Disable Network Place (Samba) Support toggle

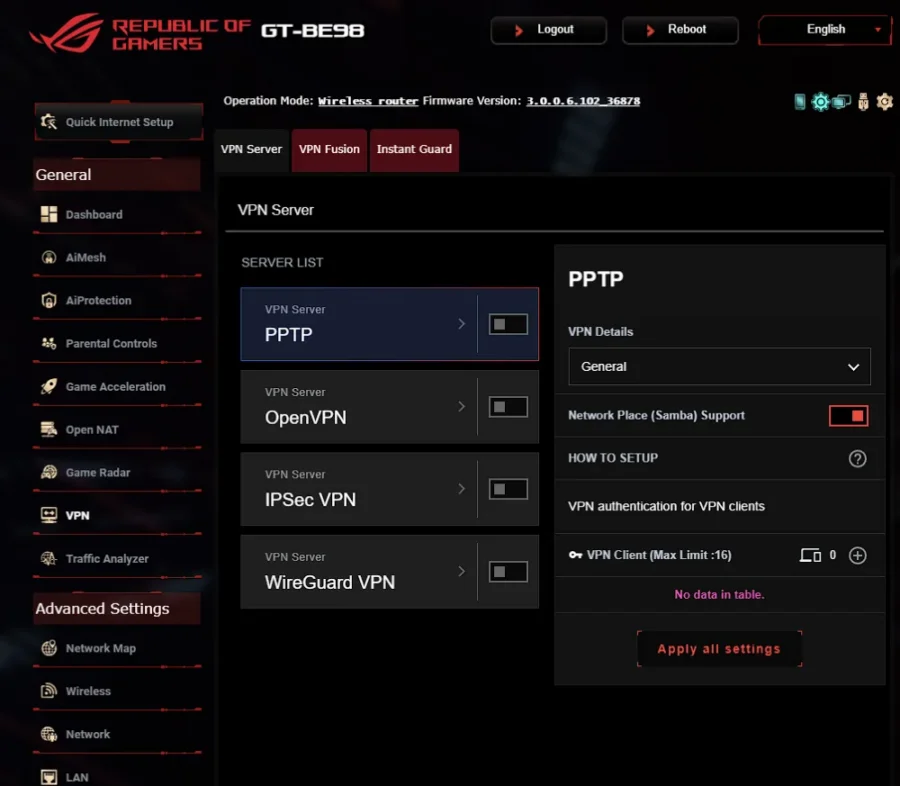(848, 416)
